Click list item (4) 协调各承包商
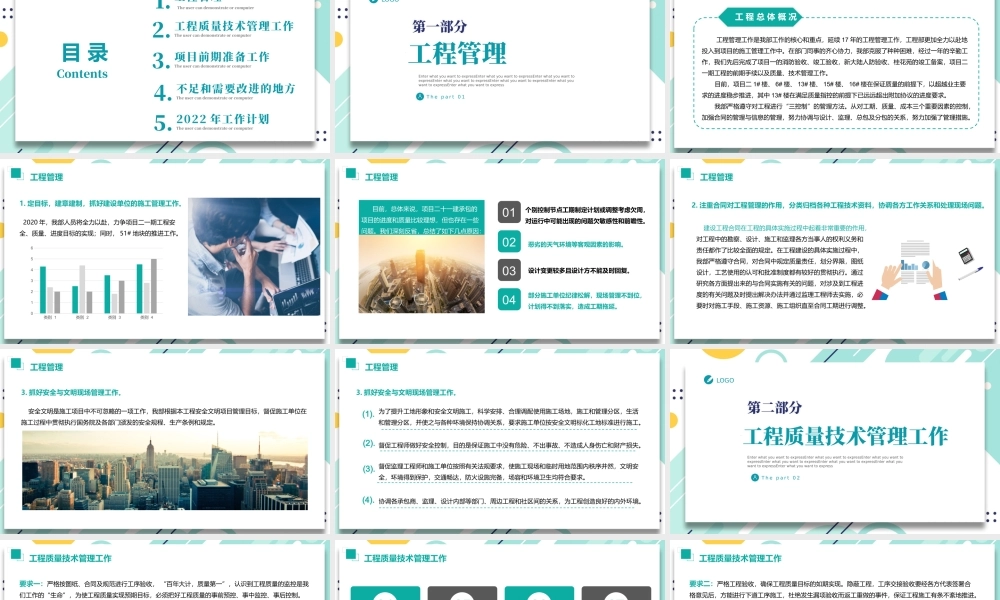The height and width of the screenshot is (600, 1000). coord(501,501)
